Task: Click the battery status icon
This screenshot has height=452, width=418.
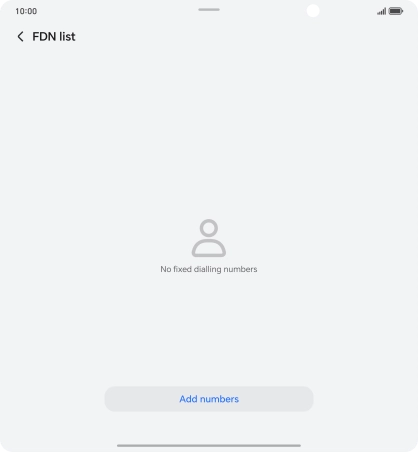Action: tap(396, 11)
